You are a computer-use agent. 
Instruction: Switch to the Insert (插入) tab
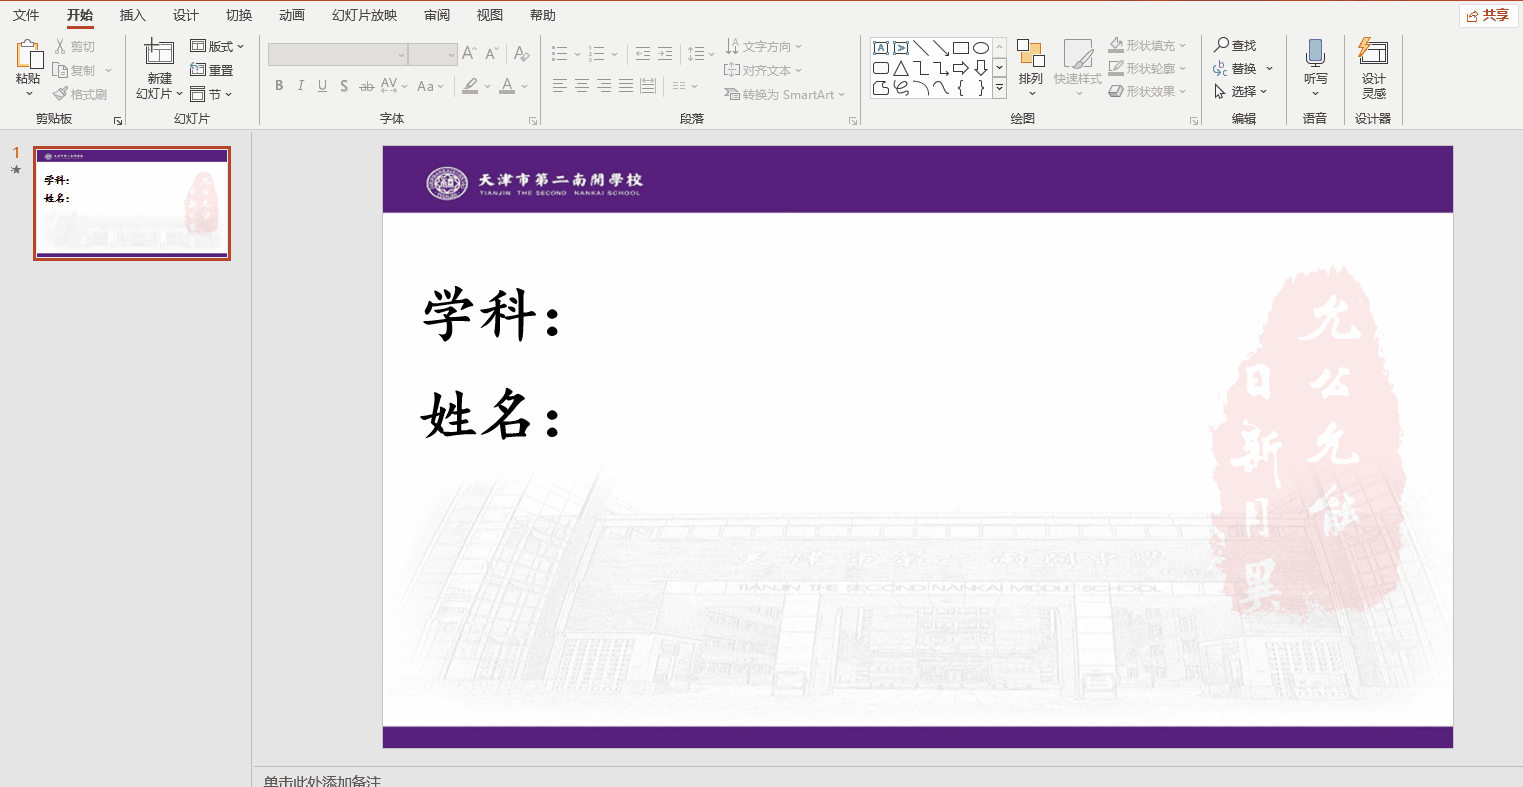coord(132,15)
